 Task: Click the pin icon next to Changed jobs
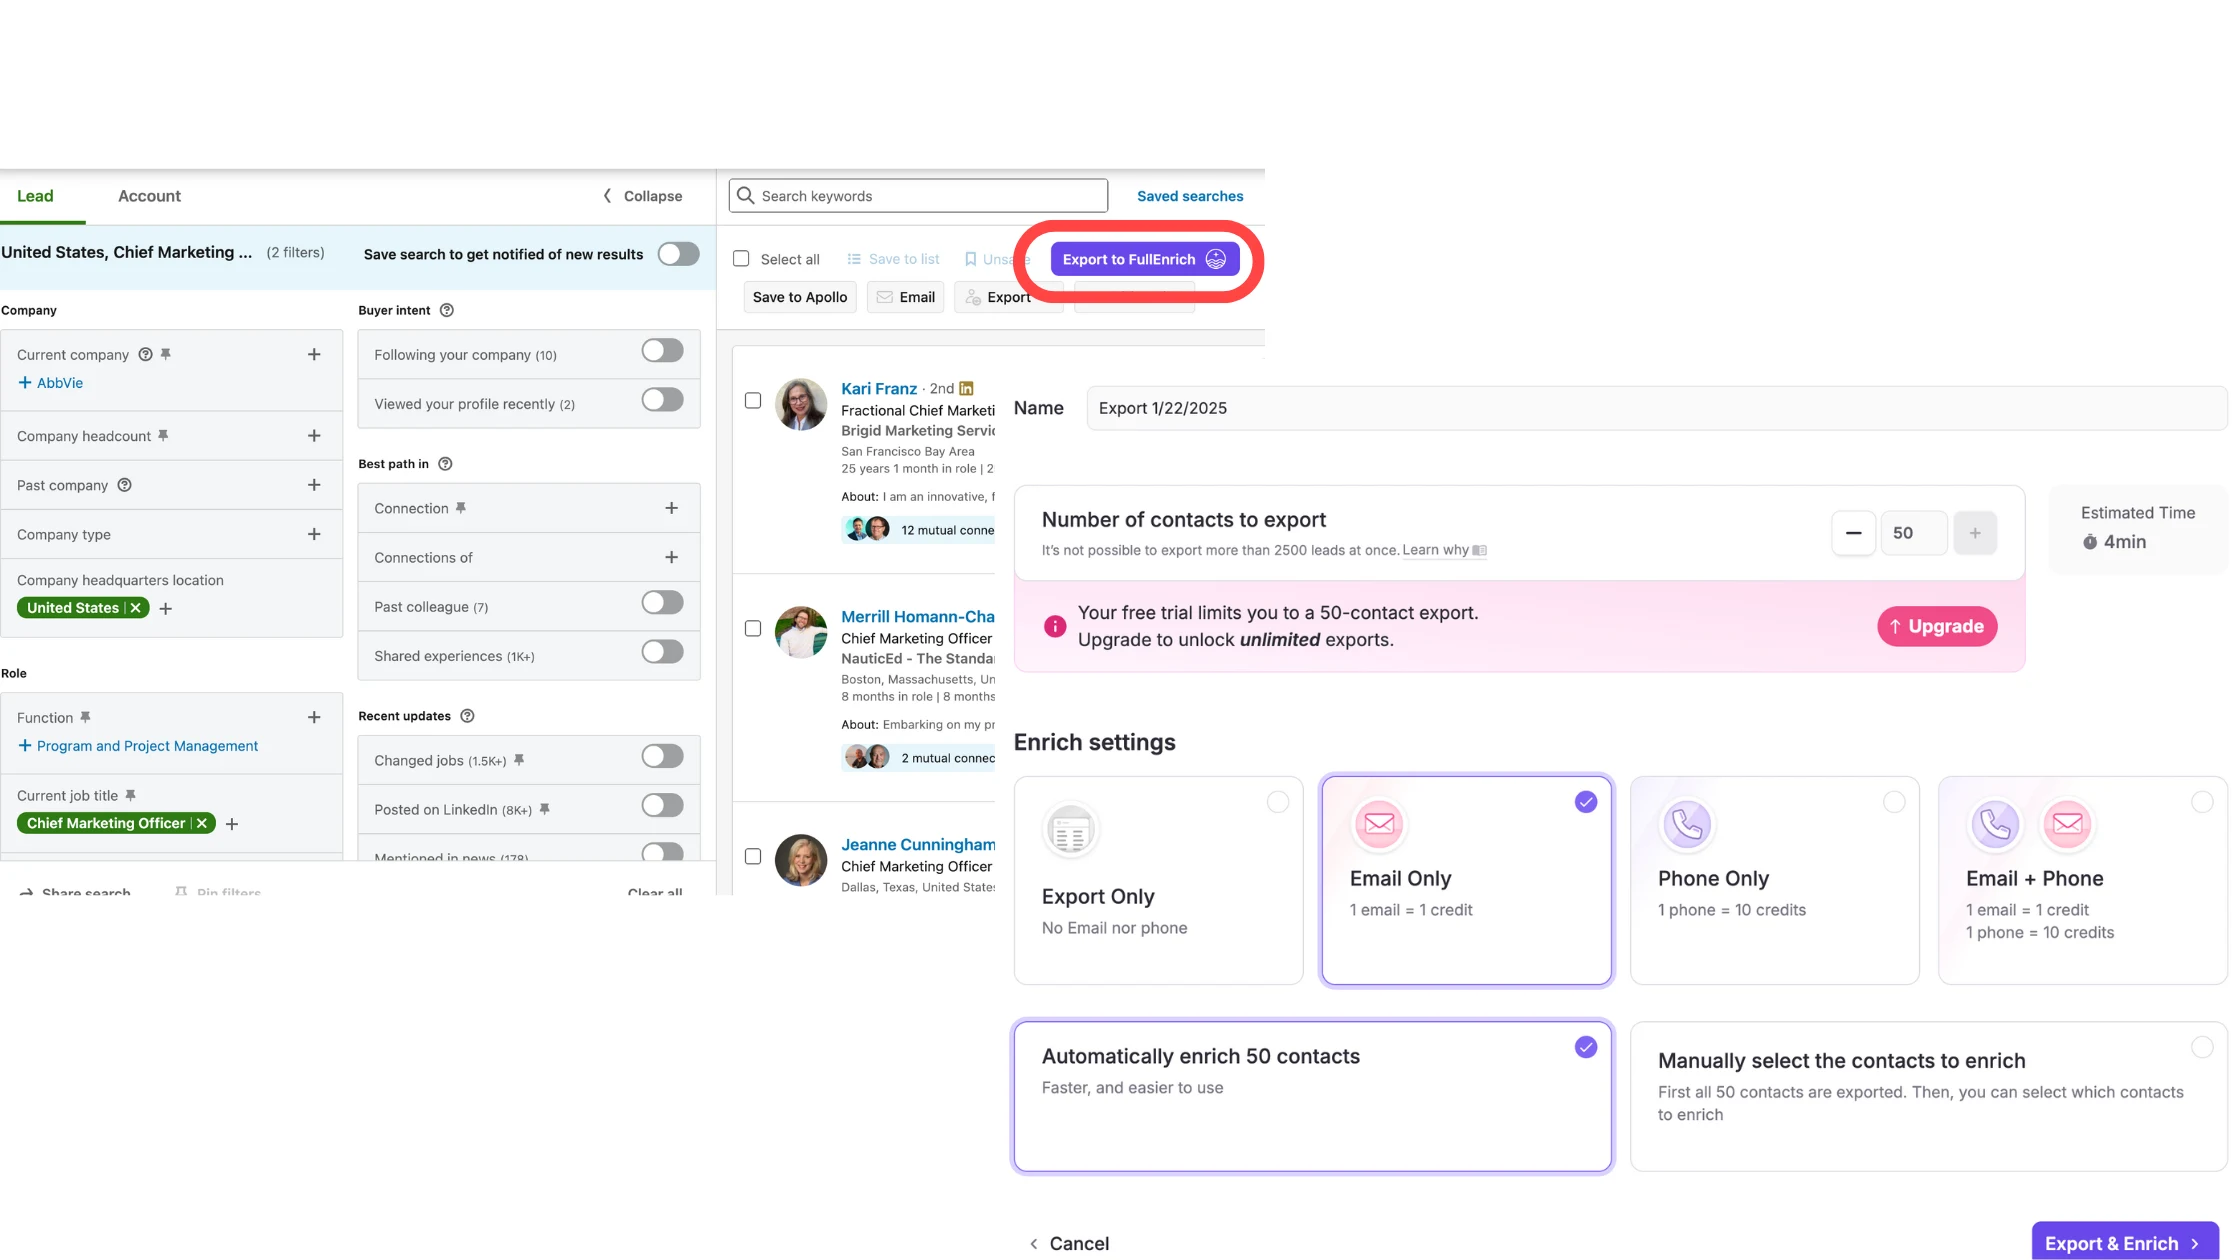[x=519, y=760]
